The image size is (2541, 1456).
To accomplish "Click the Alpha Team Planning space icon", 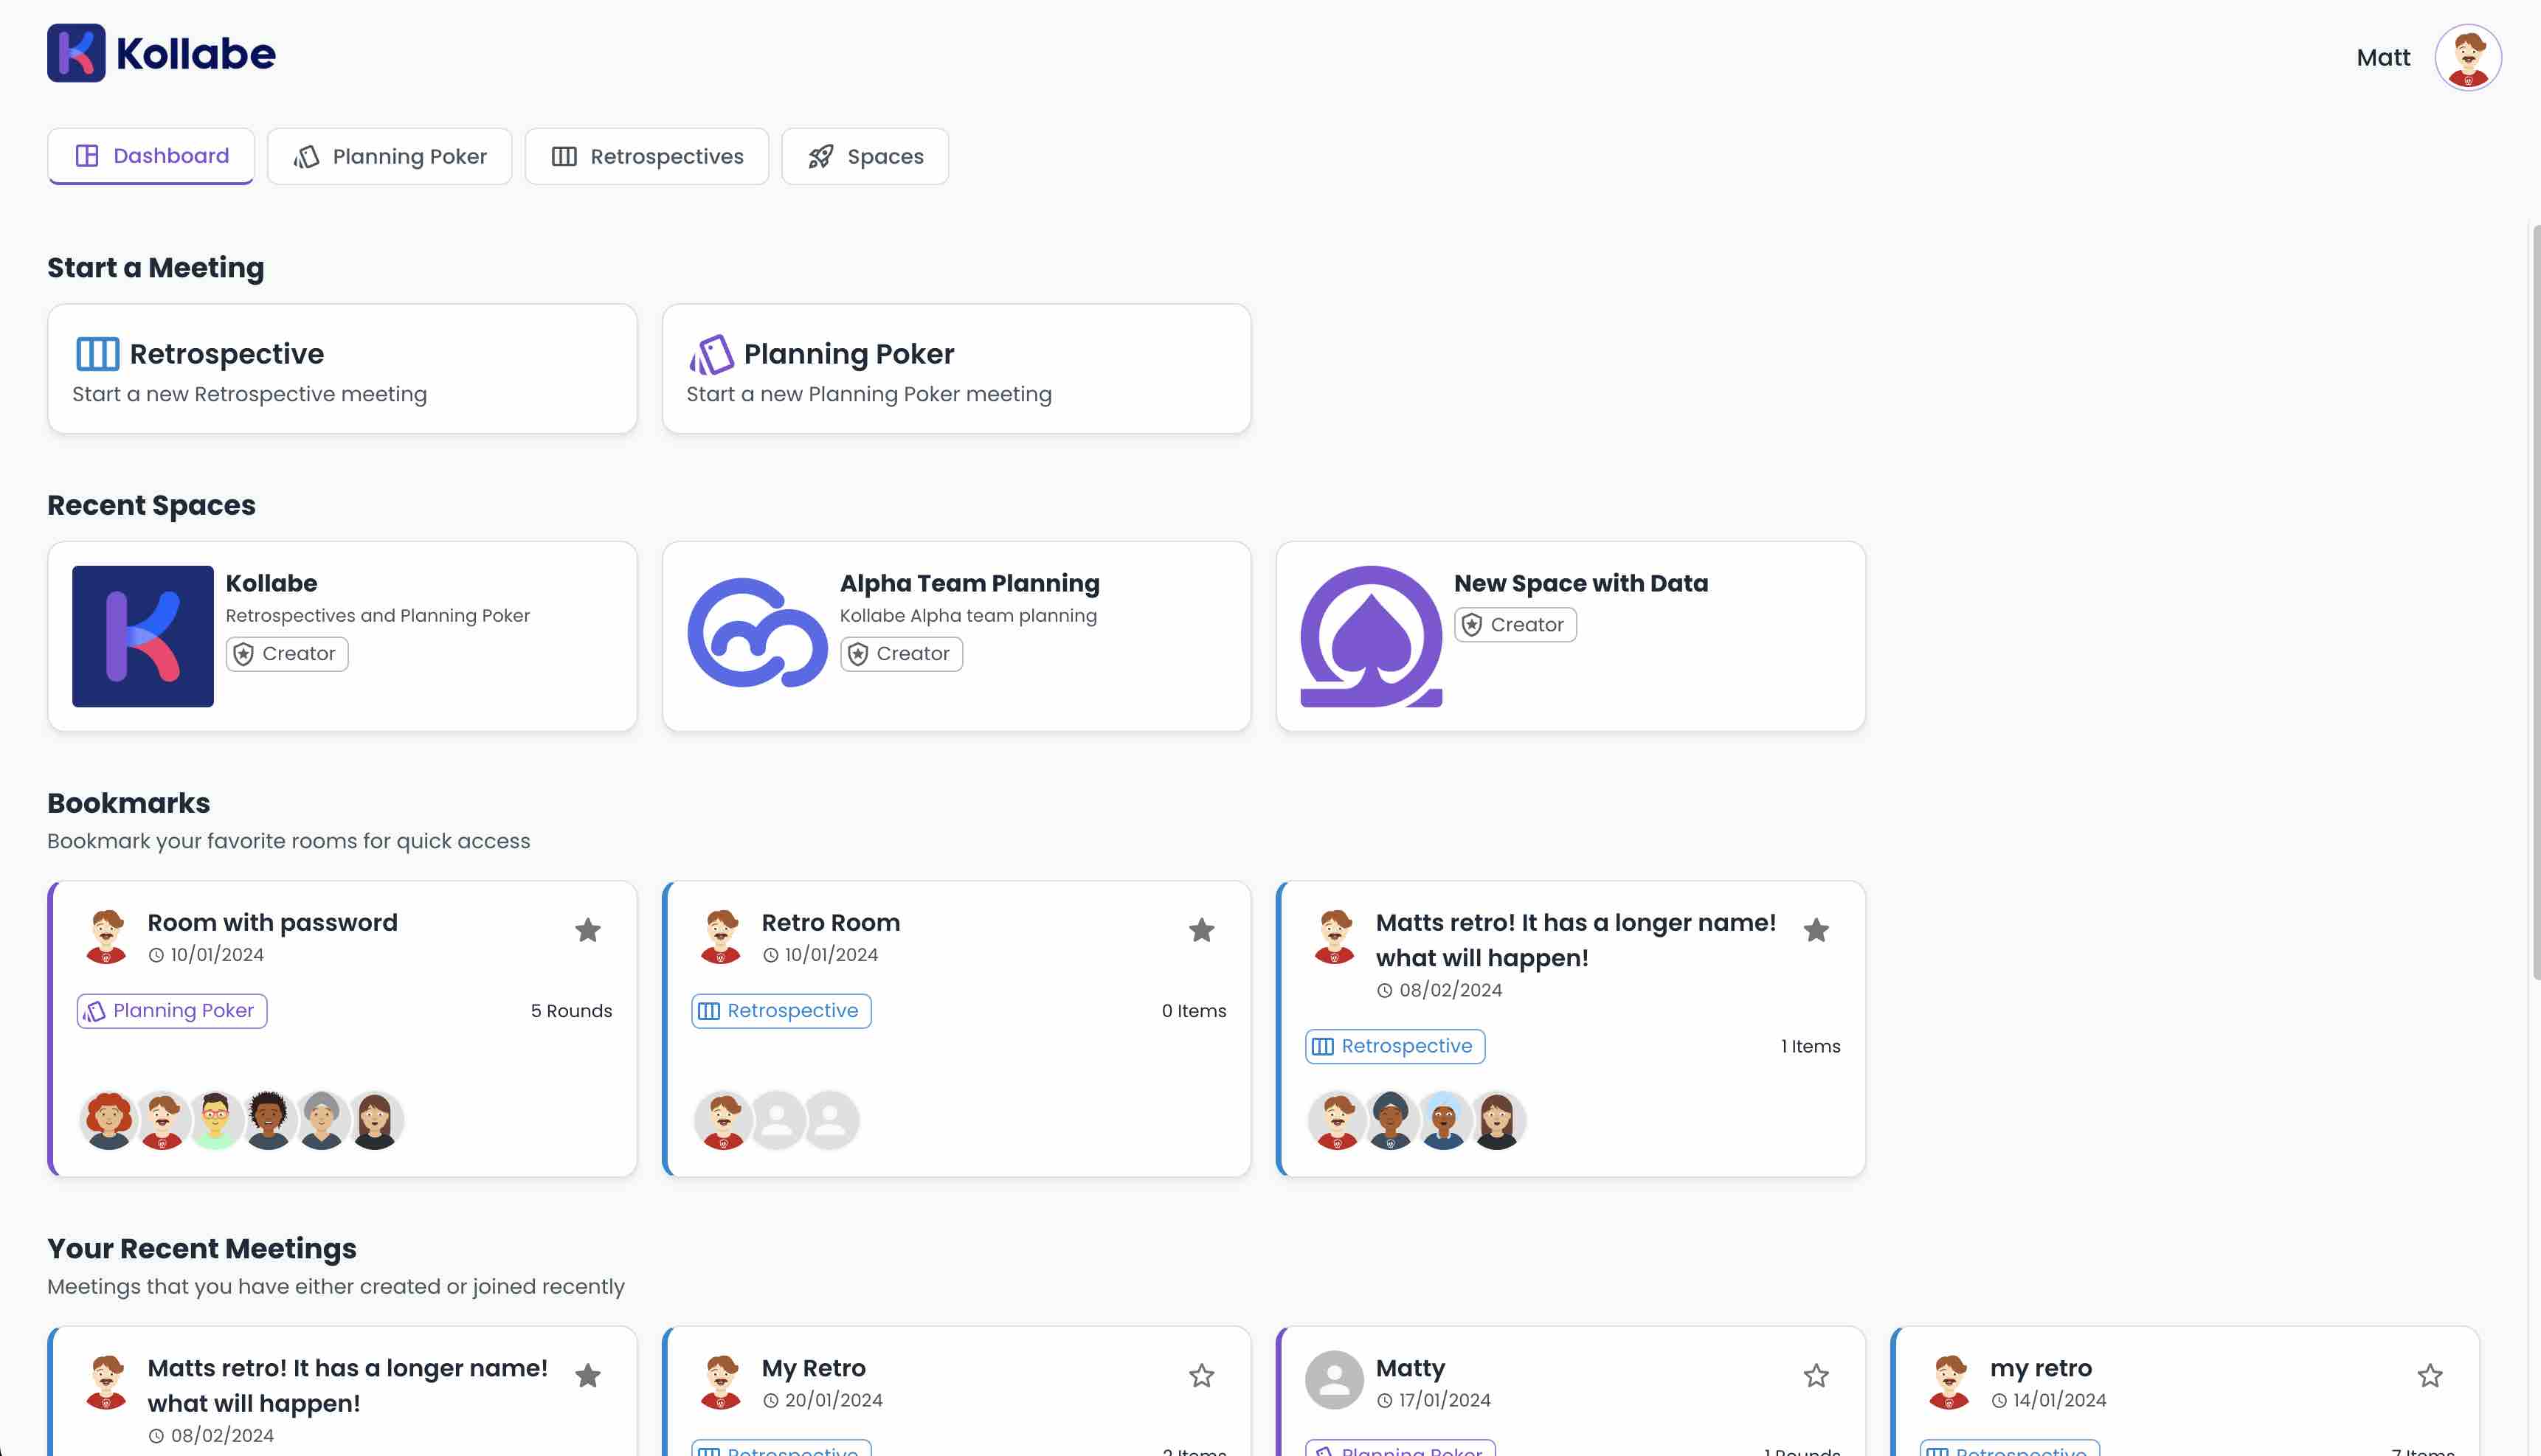I will [x=756, y=633].
